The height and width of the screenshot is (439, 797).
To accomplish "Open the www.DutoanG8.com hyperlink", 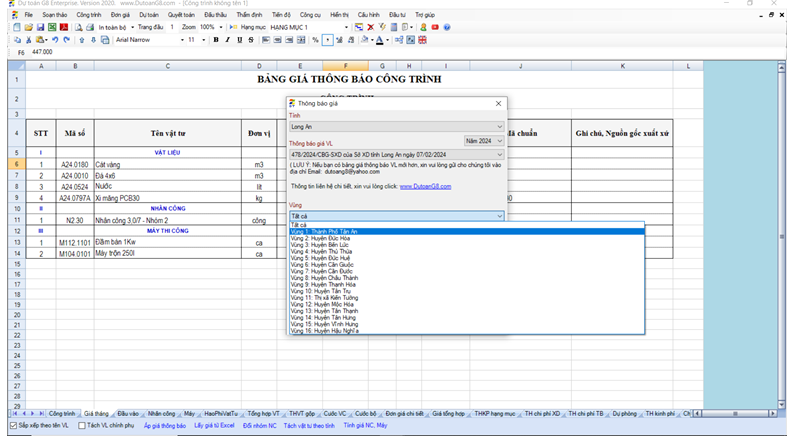I will [x=425, y=186].
